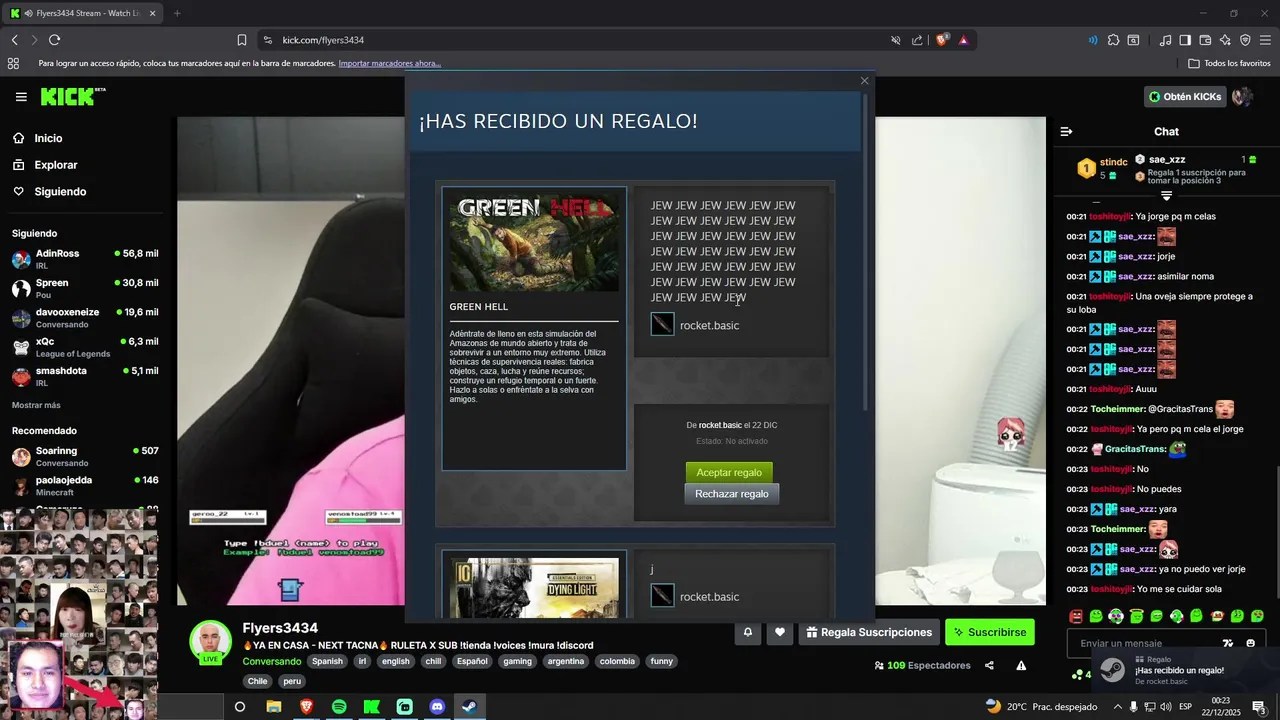Open Brave Shields icon
The width and height of the screenshot is (1280, 720).
(942, 40)
